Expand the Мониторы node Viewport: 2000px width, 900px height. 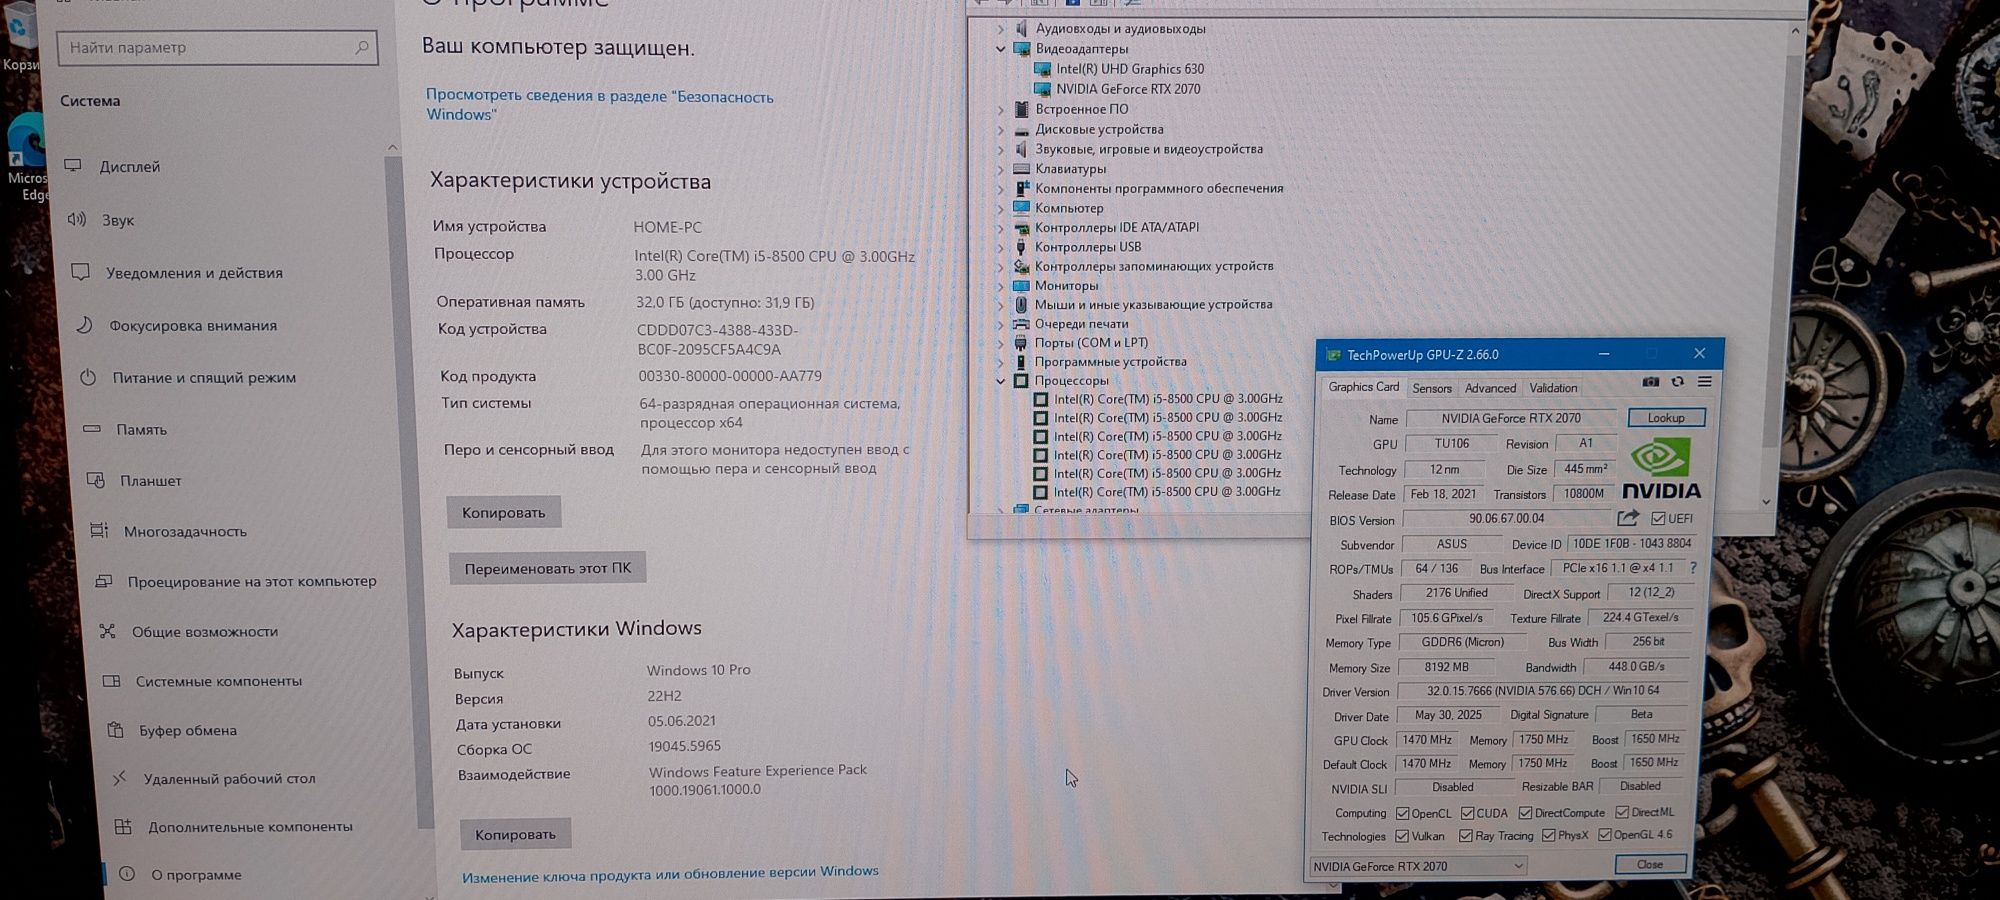point(1000,286)
